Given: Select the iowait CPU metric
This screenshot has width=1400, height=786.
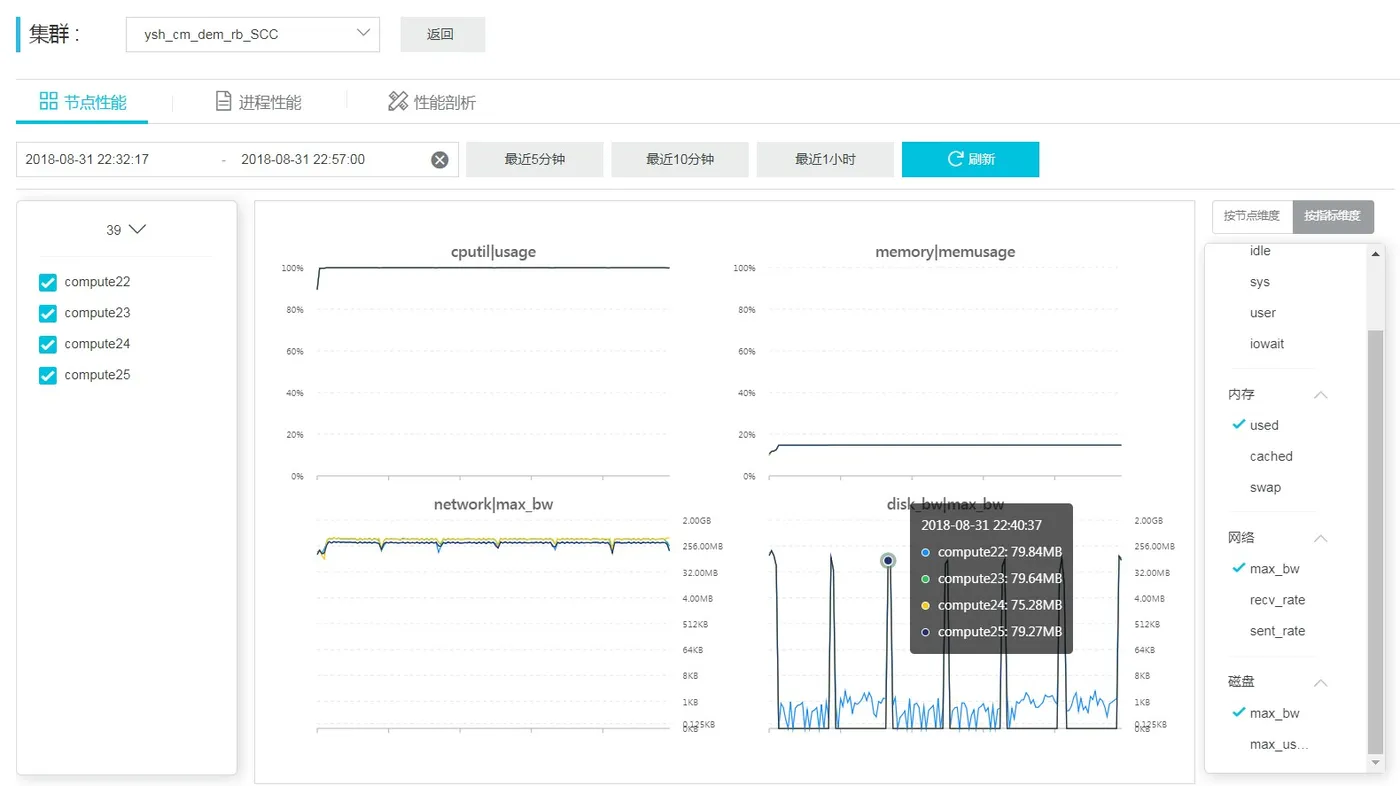Looking at the screenshot, I should click(1267, 344).
